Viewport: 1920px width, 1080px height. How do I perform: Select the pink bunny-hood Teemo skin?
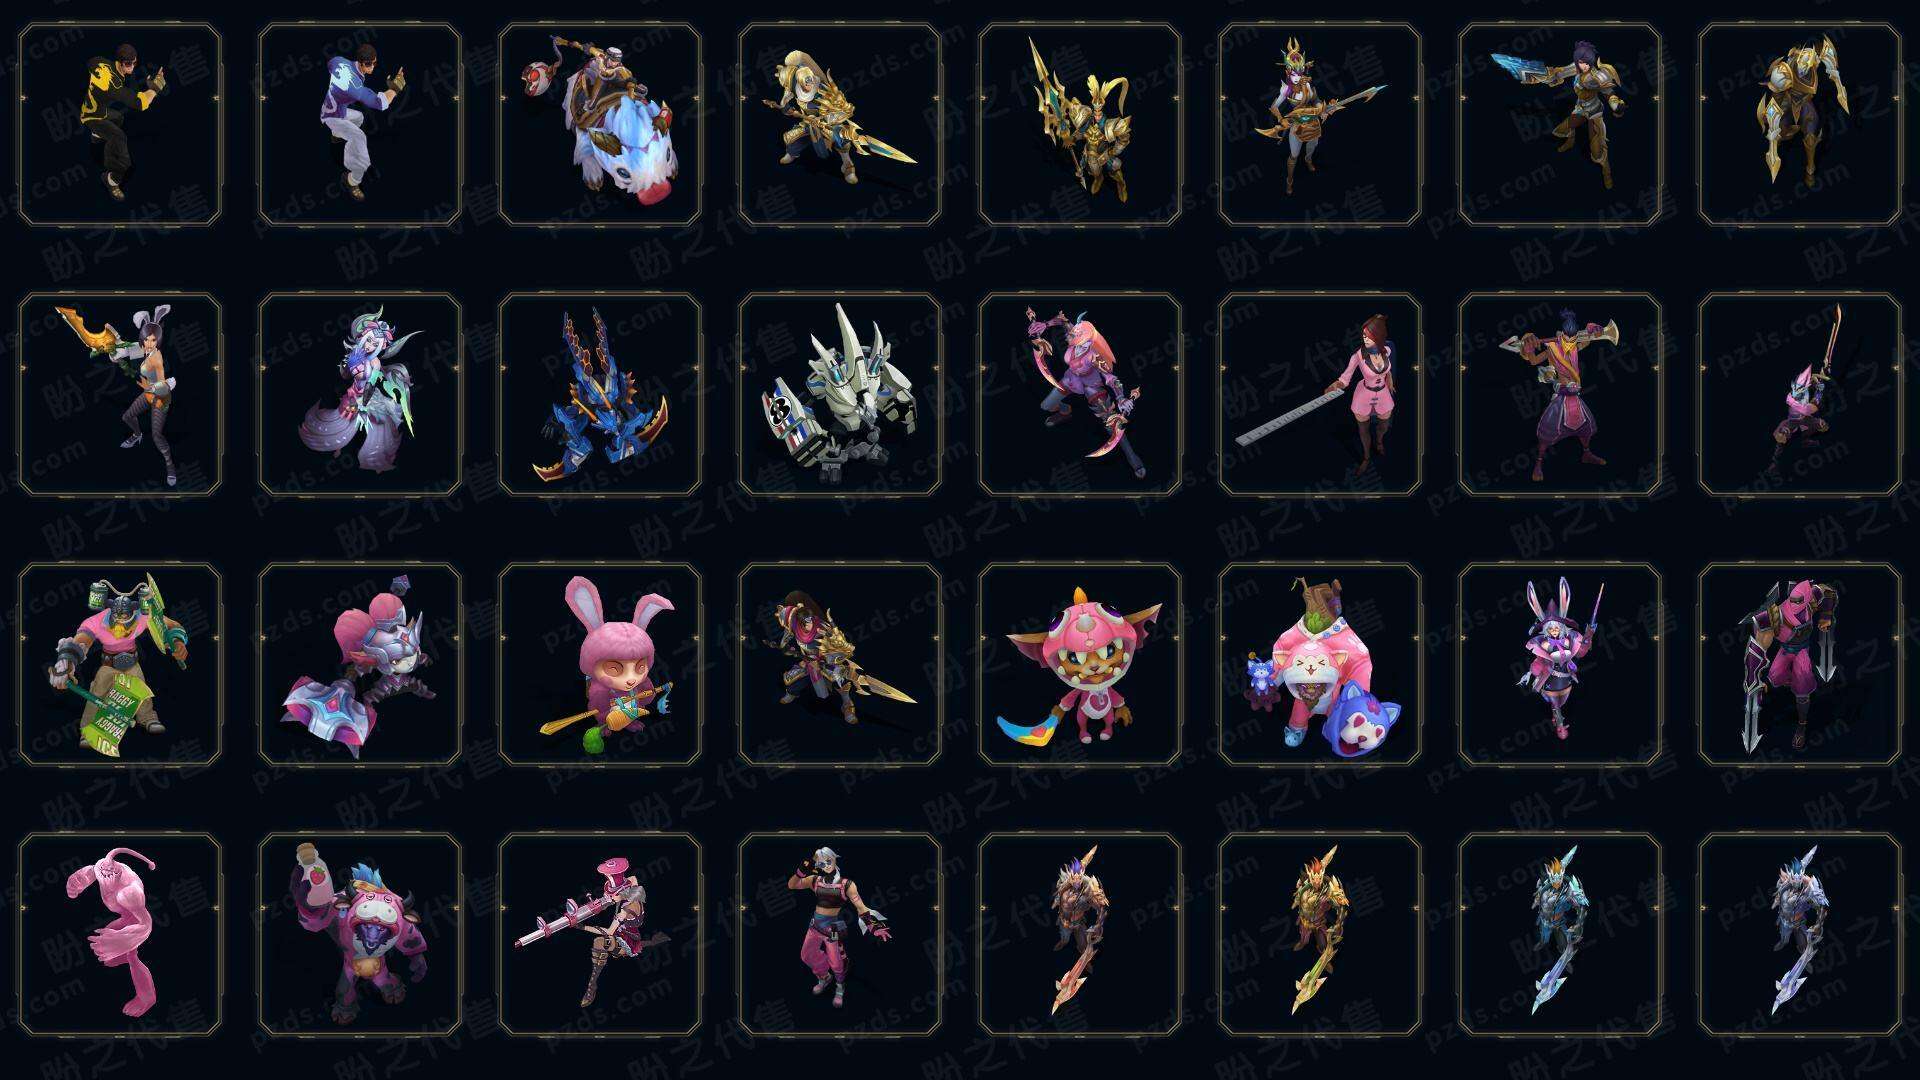pos(600,664)
